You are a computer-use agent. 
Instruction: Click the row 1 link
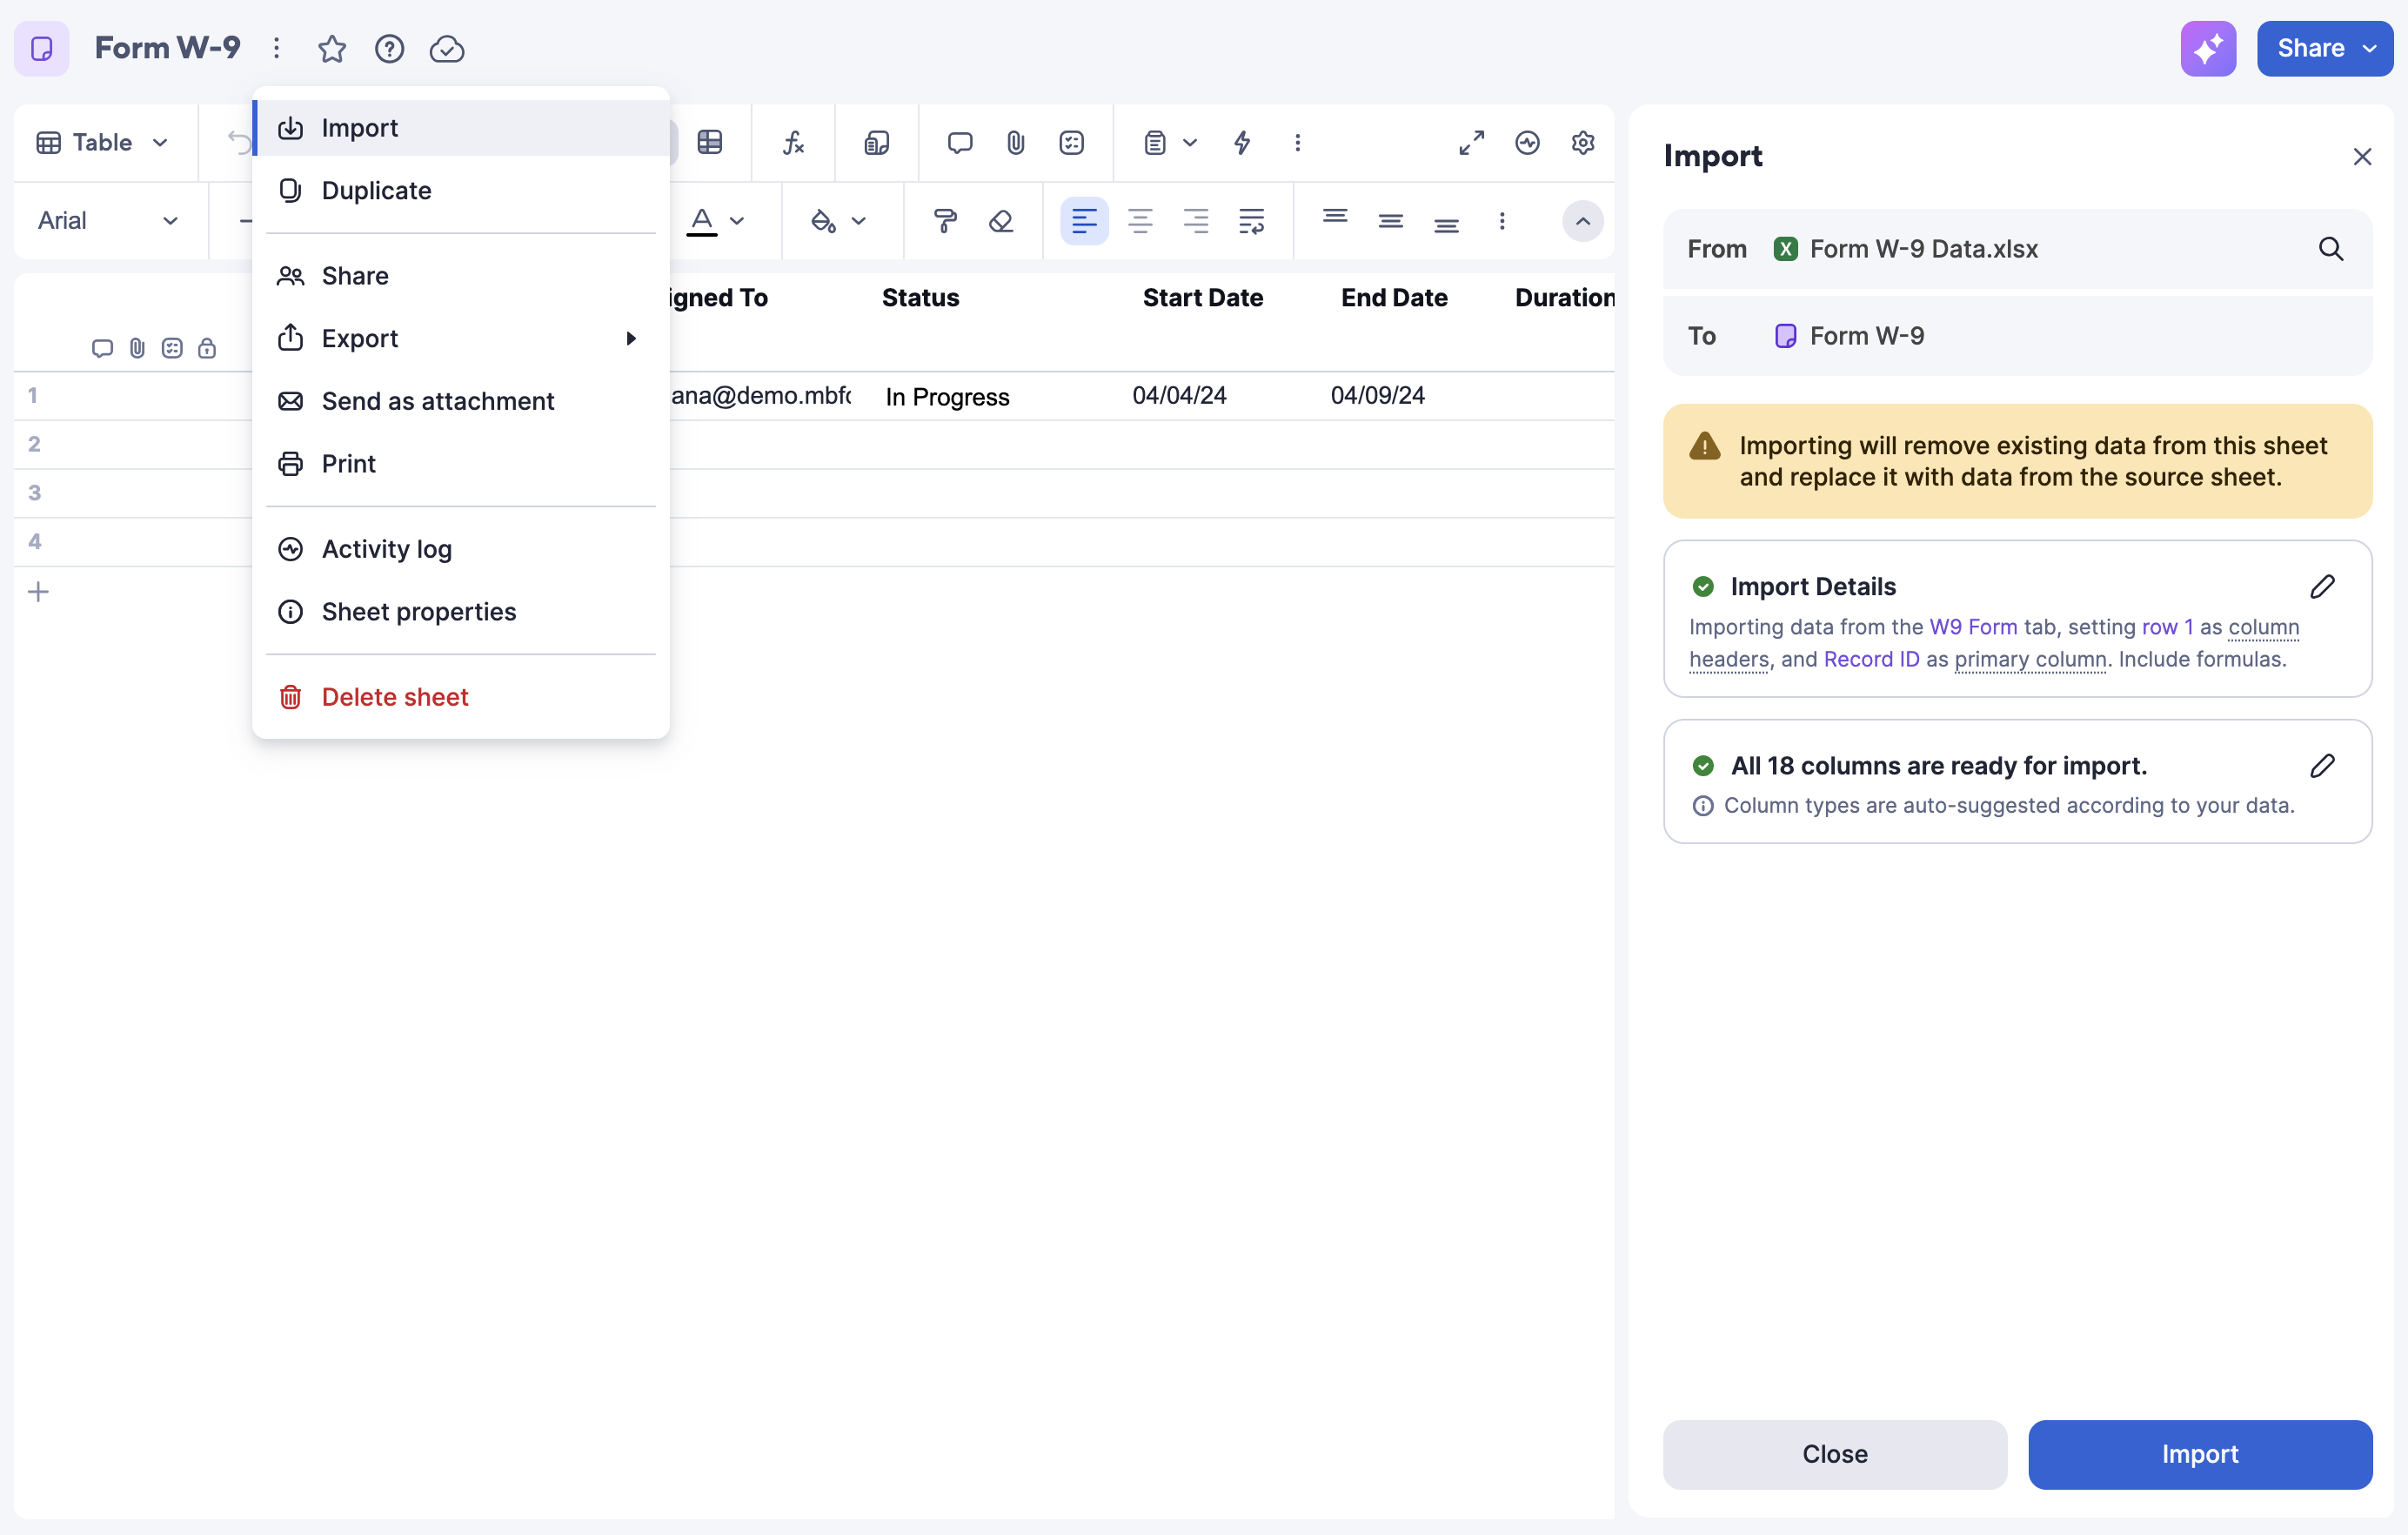coord(2167,626)
